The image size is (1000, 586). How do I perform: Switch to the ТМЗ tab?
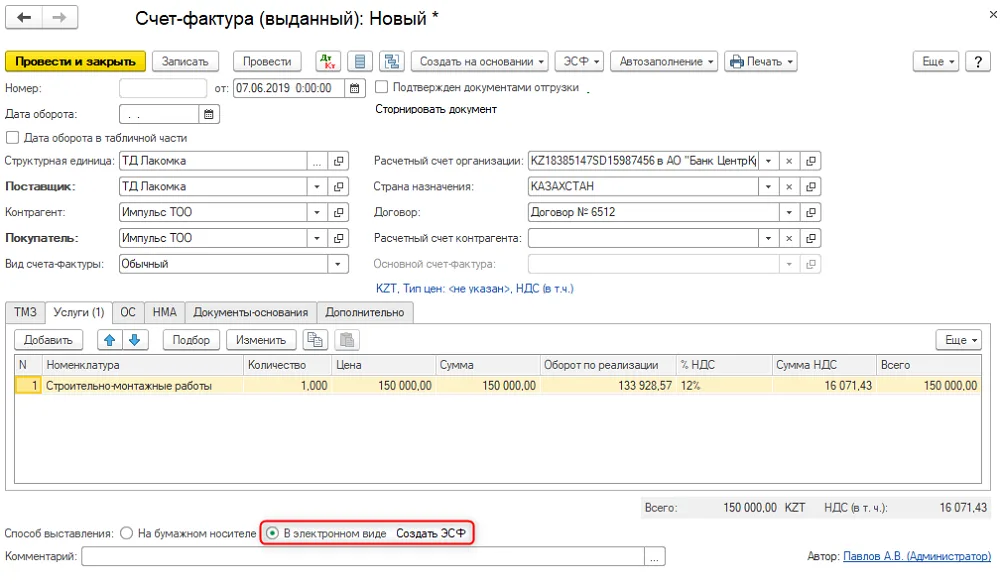pos(26,312)
